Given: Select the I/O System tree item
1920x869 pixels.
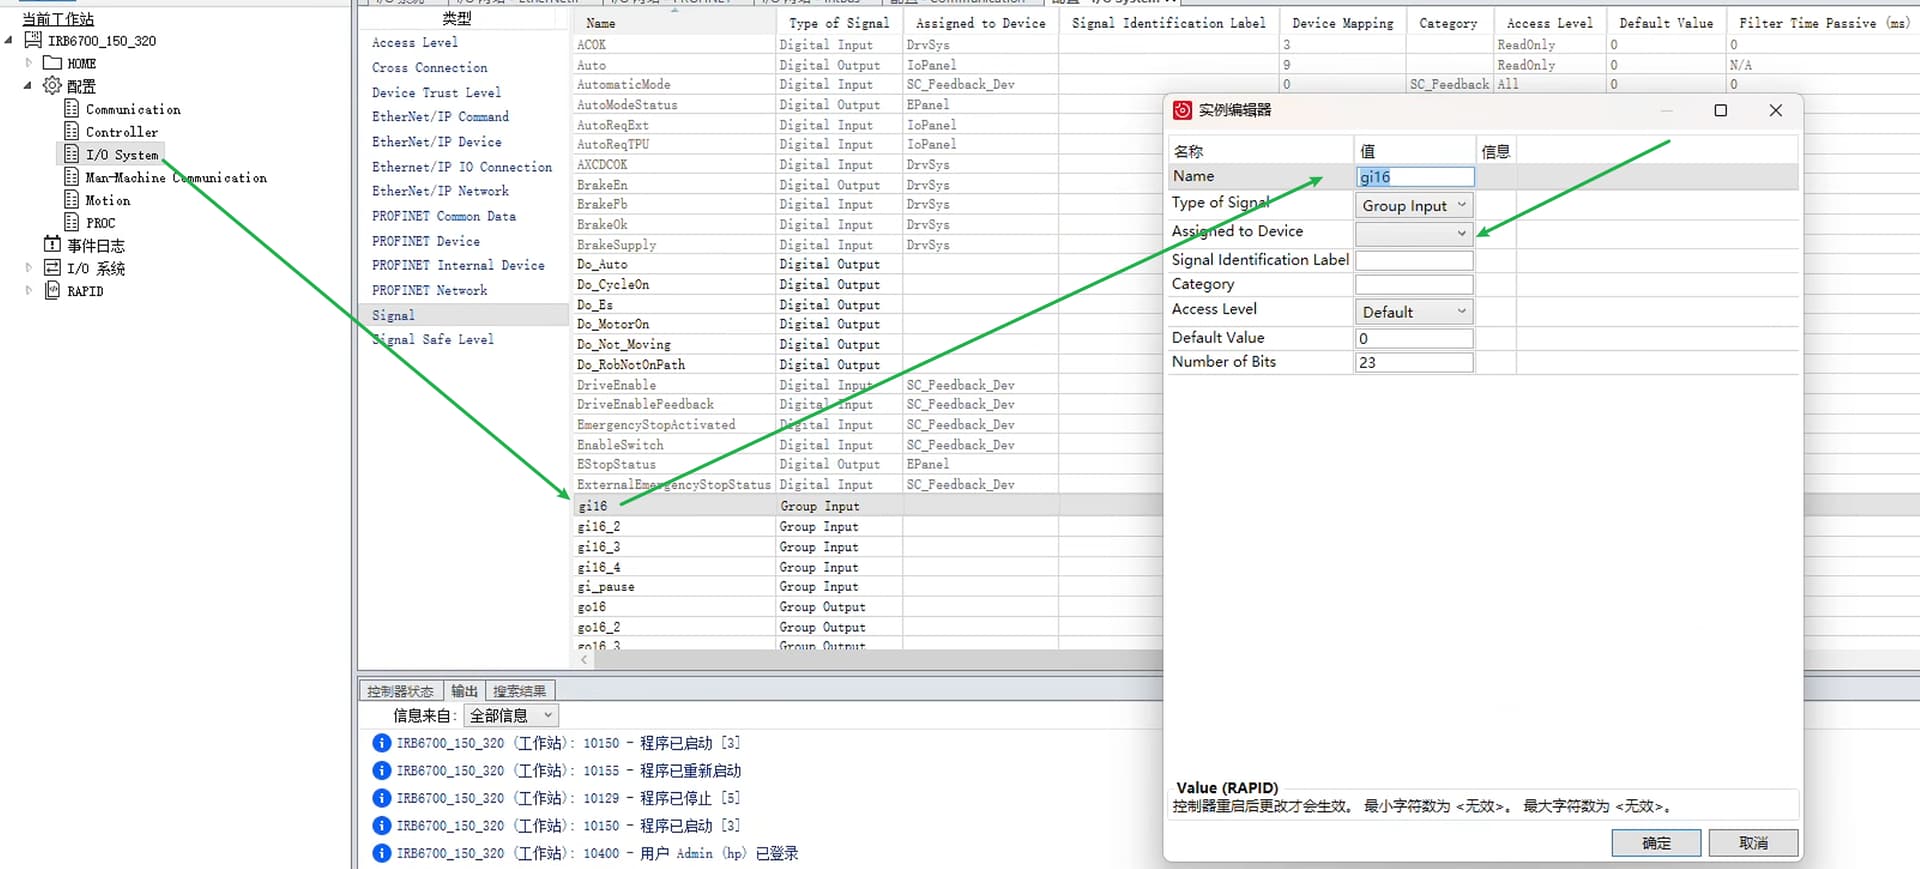Looking at the screenshot, I should coord(122,155).
